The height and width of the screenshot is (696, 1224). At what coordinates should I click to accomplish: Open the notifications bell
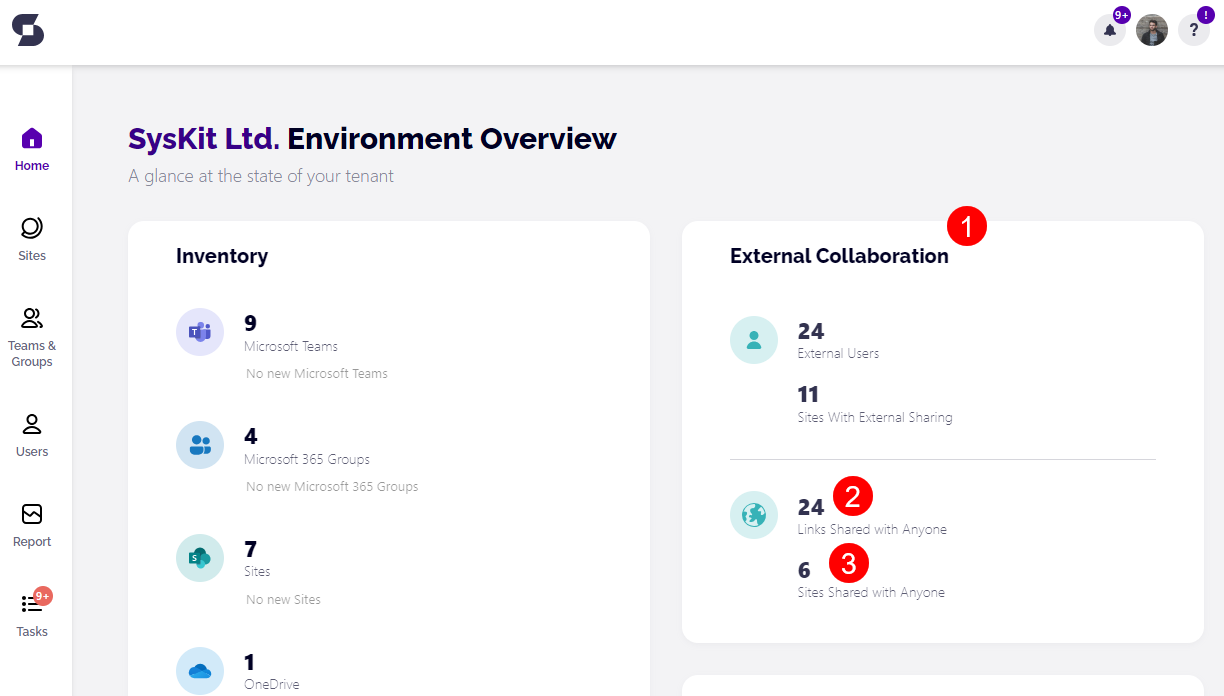[x=1109, y=30]
